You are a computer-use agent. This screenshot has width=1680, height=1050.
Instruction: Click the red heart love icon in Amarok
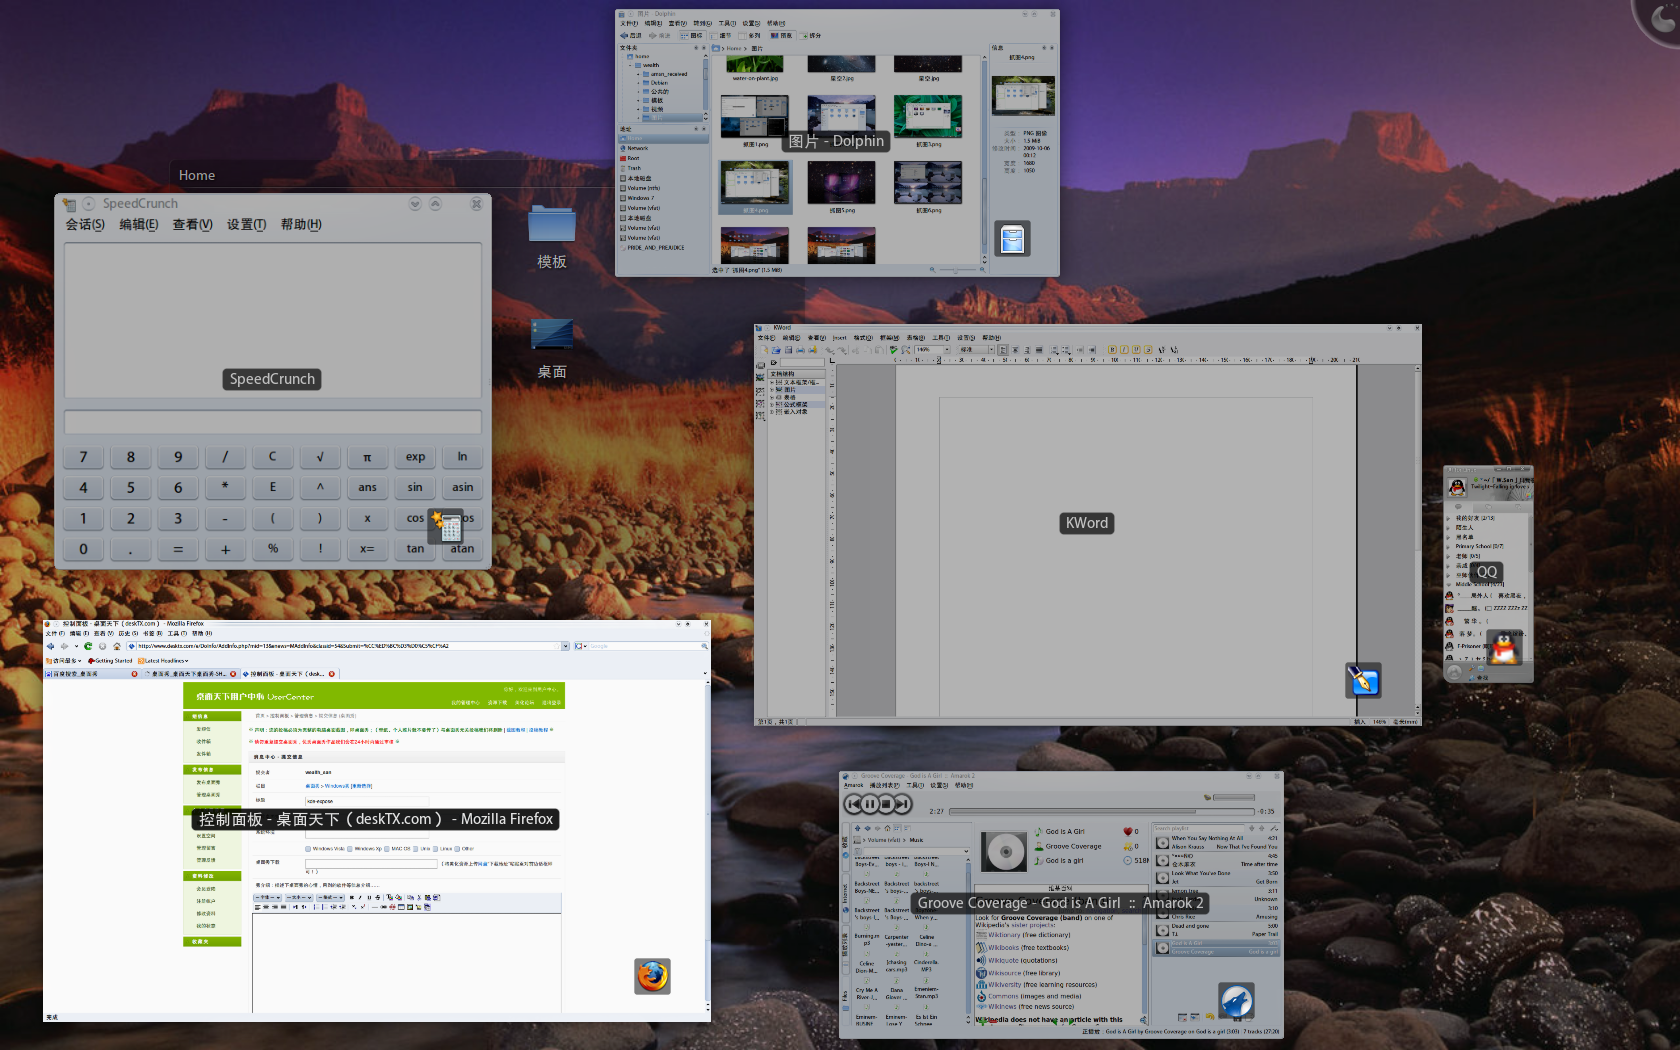(x=1128, y=831)
